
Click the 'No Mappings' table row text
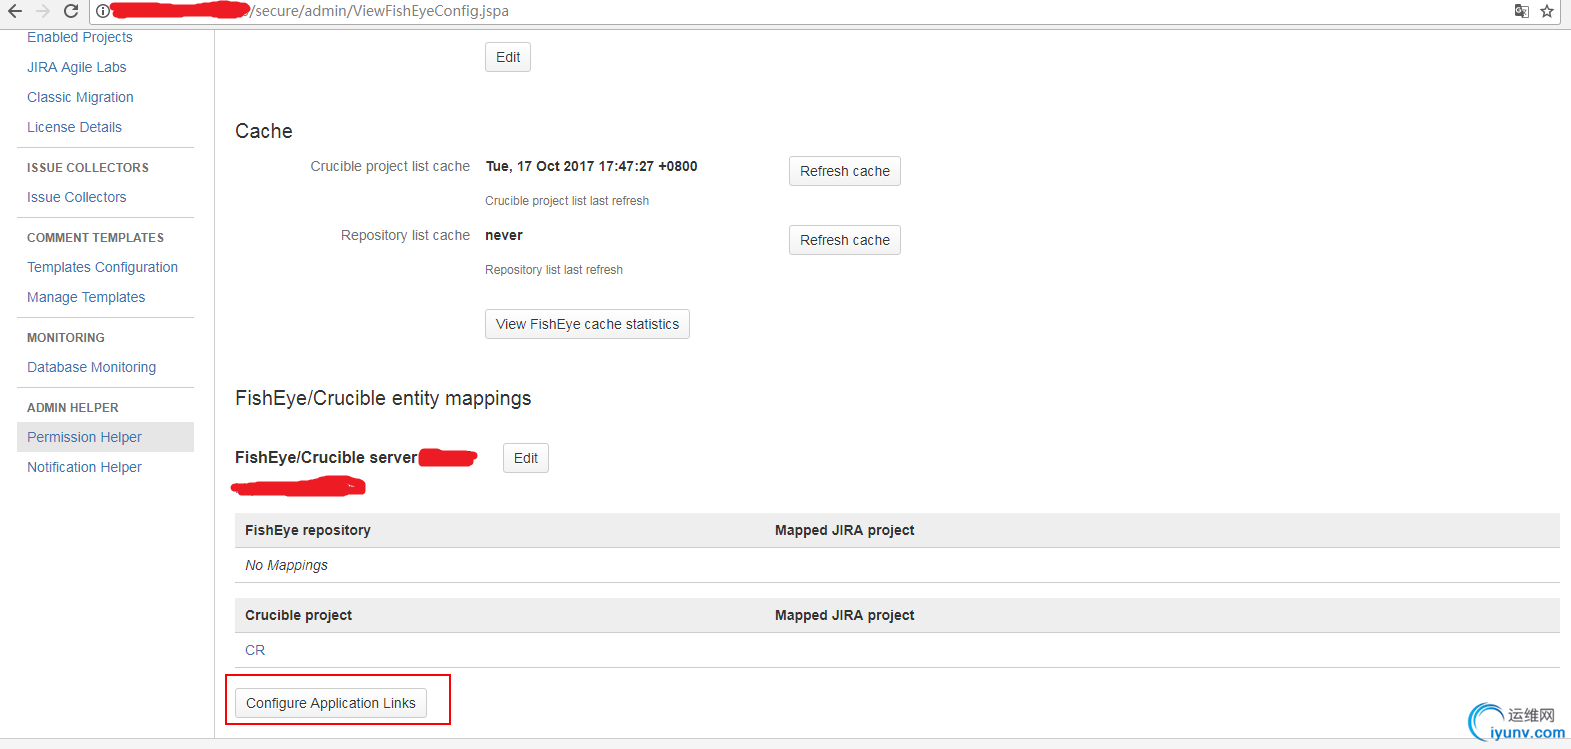pos(286,565)
